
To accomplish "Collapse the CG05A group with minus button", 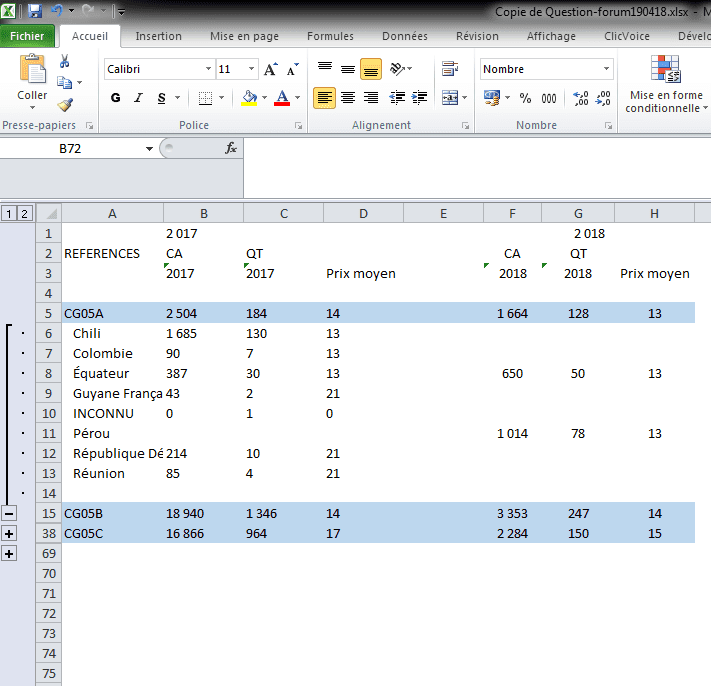I will pos(9,513).
